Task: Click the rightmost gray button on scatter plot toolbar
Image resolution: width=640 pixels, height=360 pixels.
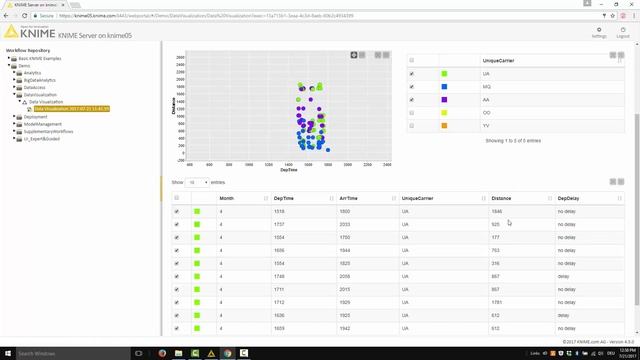Action: tap(386, 55)
